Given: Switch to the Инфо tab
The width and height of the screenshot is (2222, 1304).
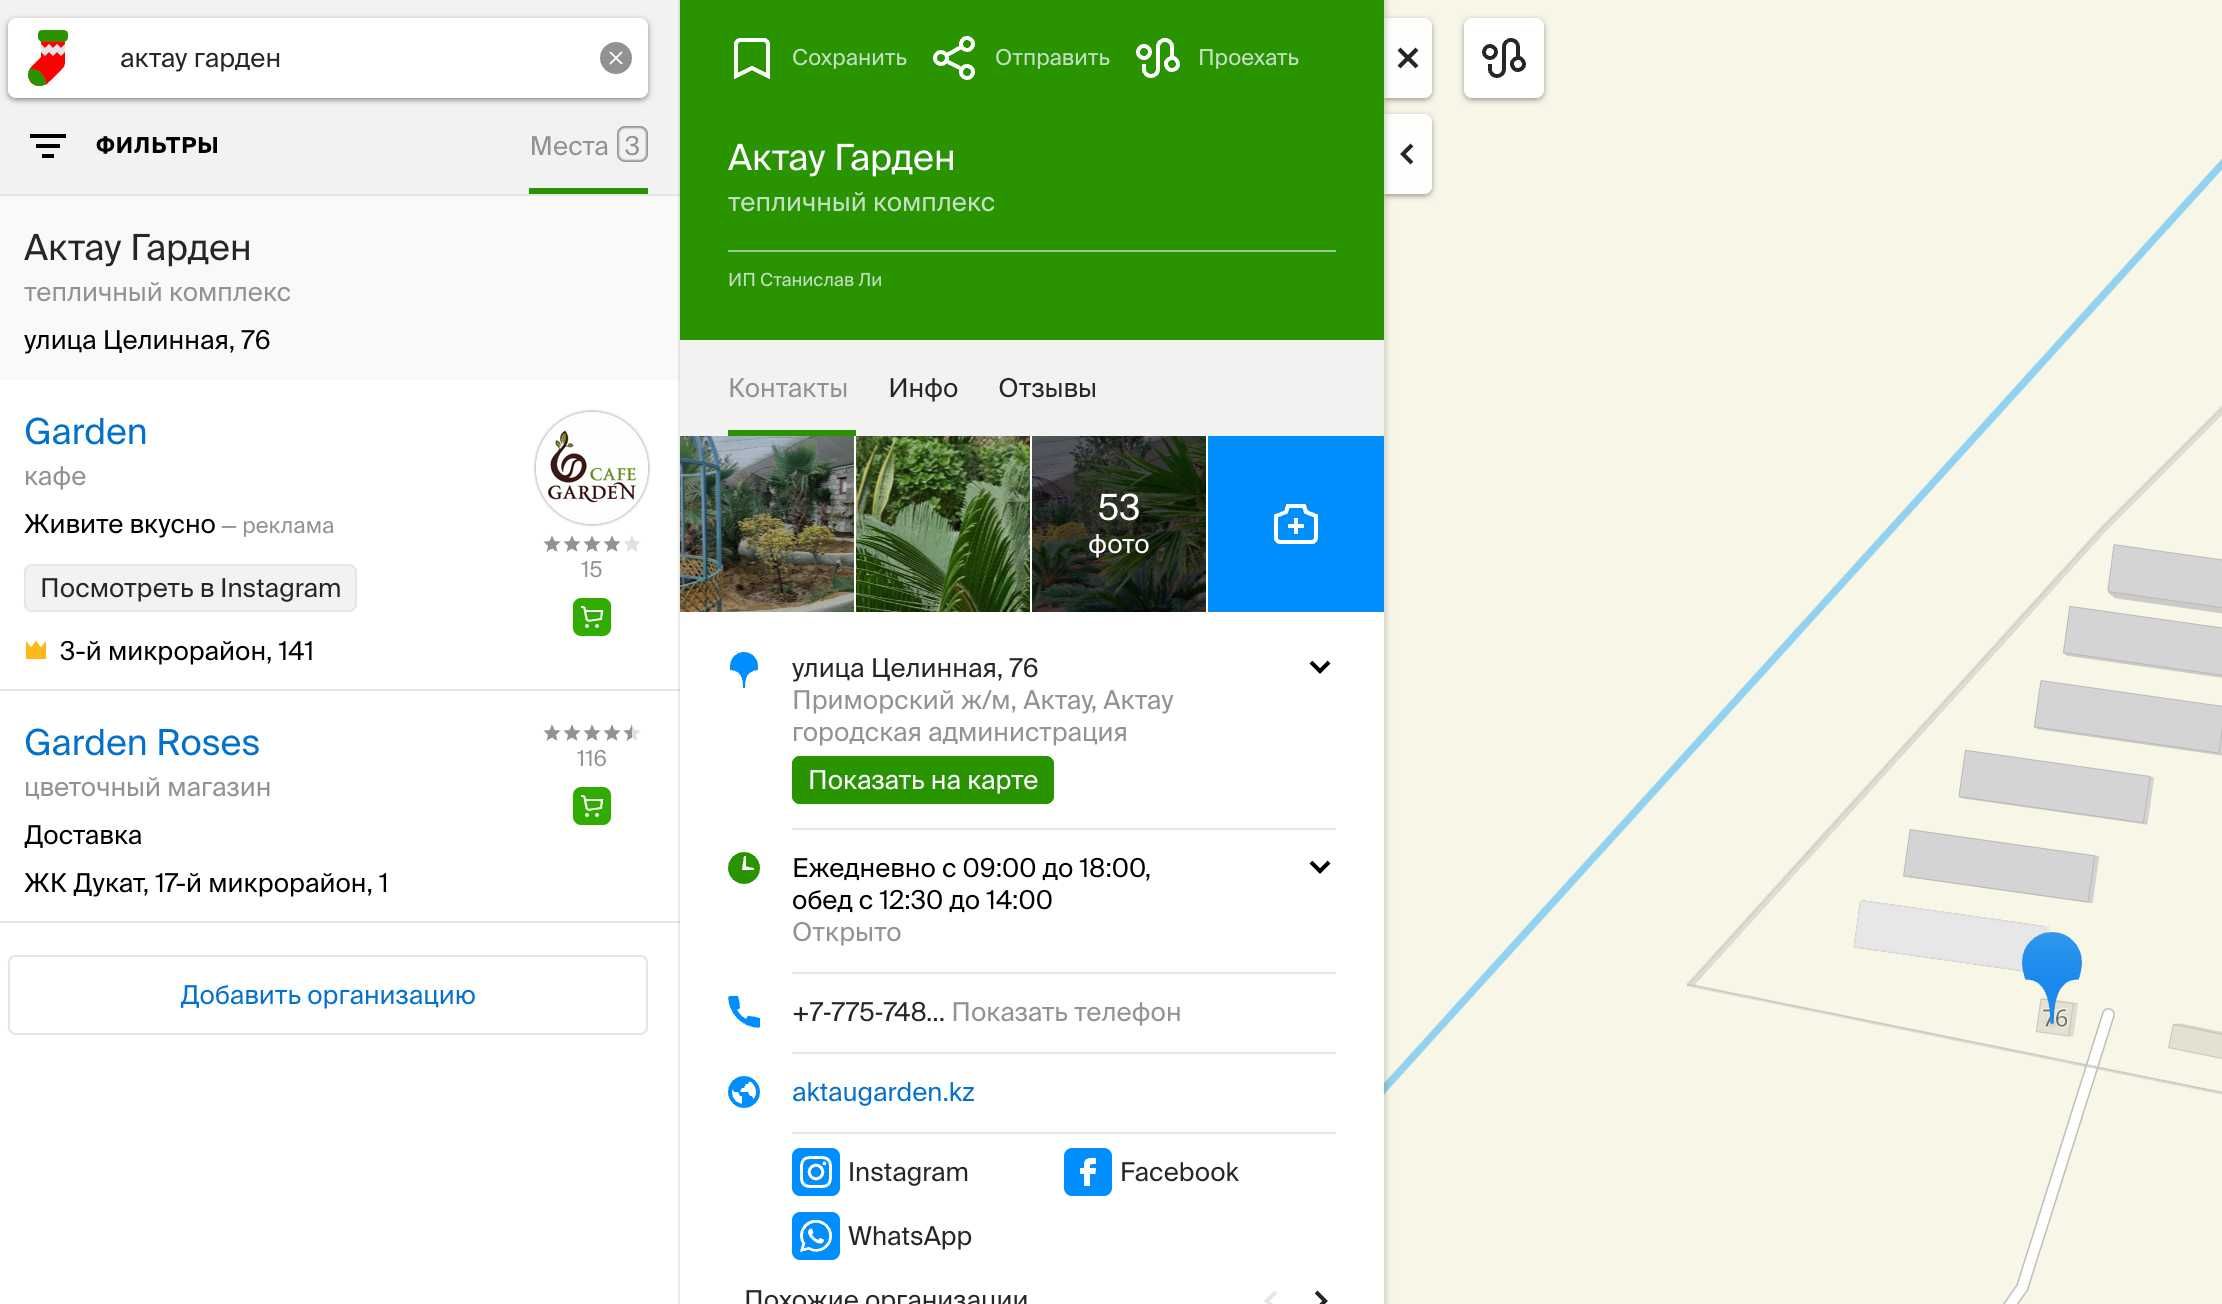Looking at the screenshot, I should pos(923,388).
